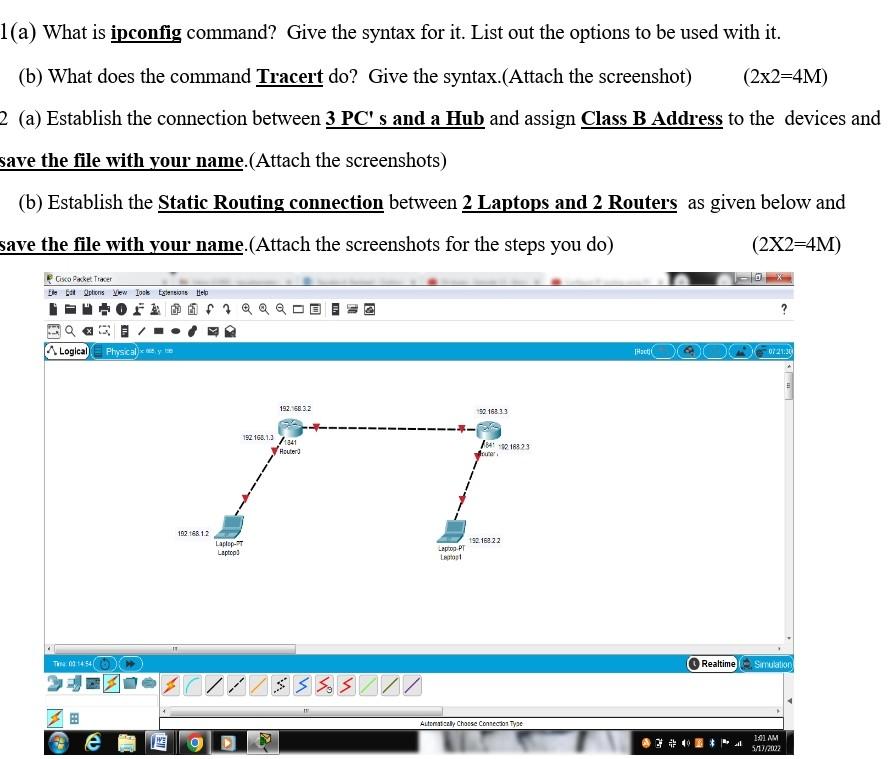The width and height of the screenshot is (893, 759).
Task: Select Laptop0 in the topology
Action: point(229,525)
